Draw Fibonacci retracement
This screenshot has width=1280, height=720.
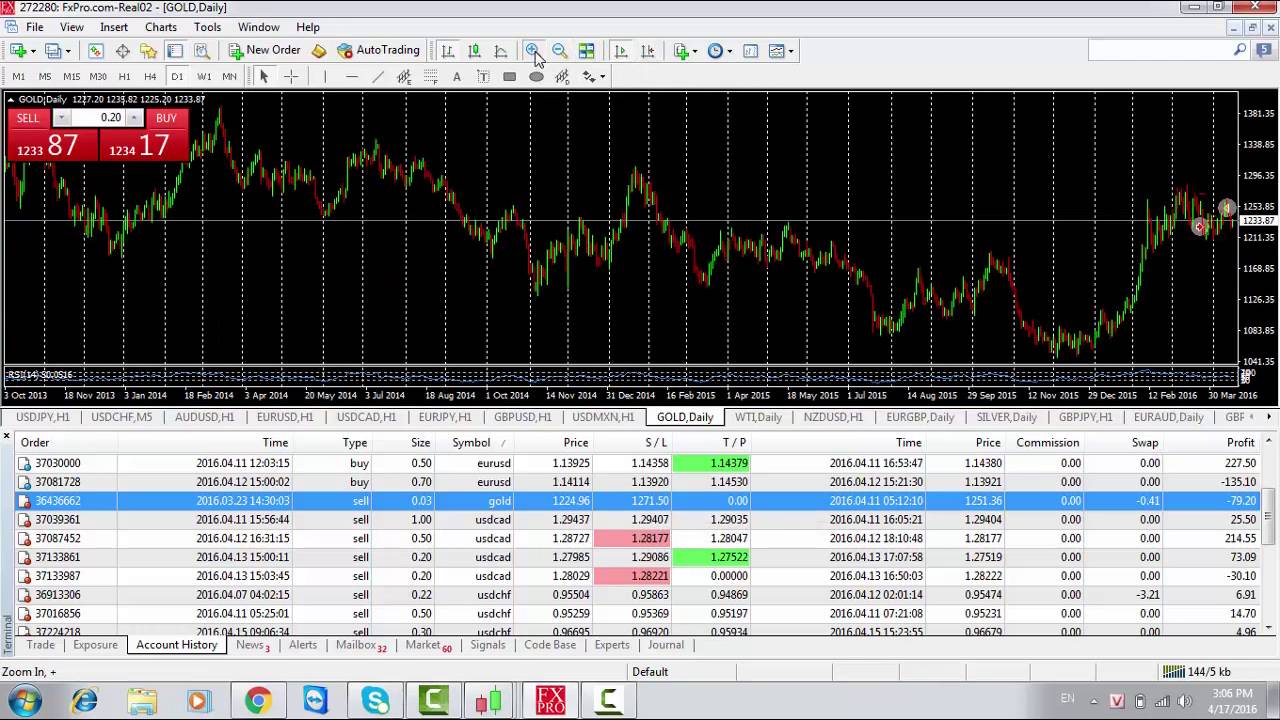[431, 77]
